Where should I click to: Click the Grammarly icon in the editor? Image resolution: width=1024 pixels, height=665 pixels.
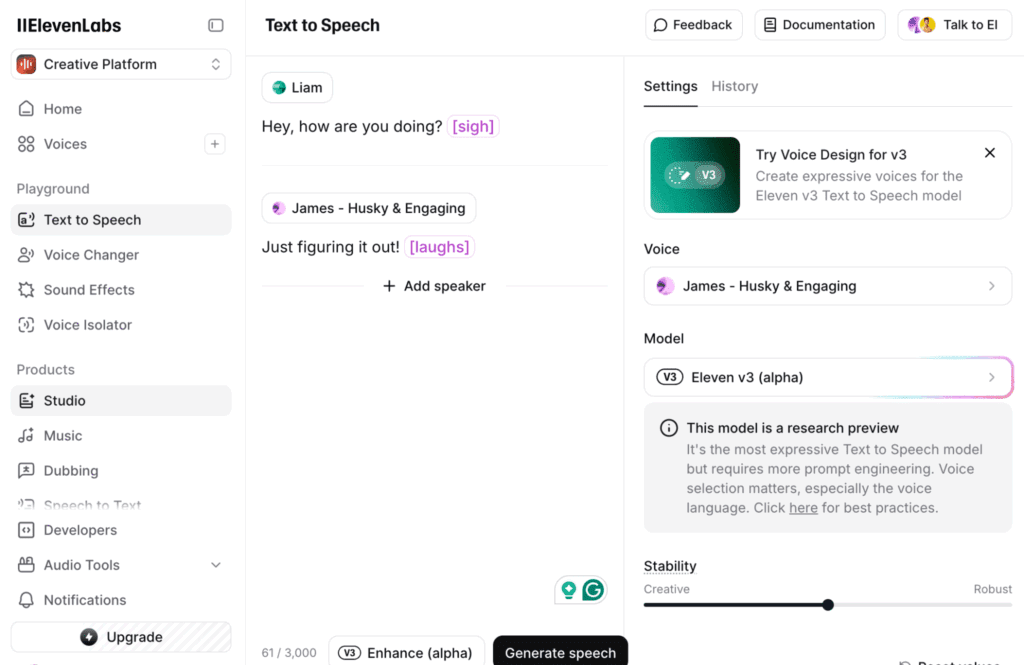pos(593,590)
